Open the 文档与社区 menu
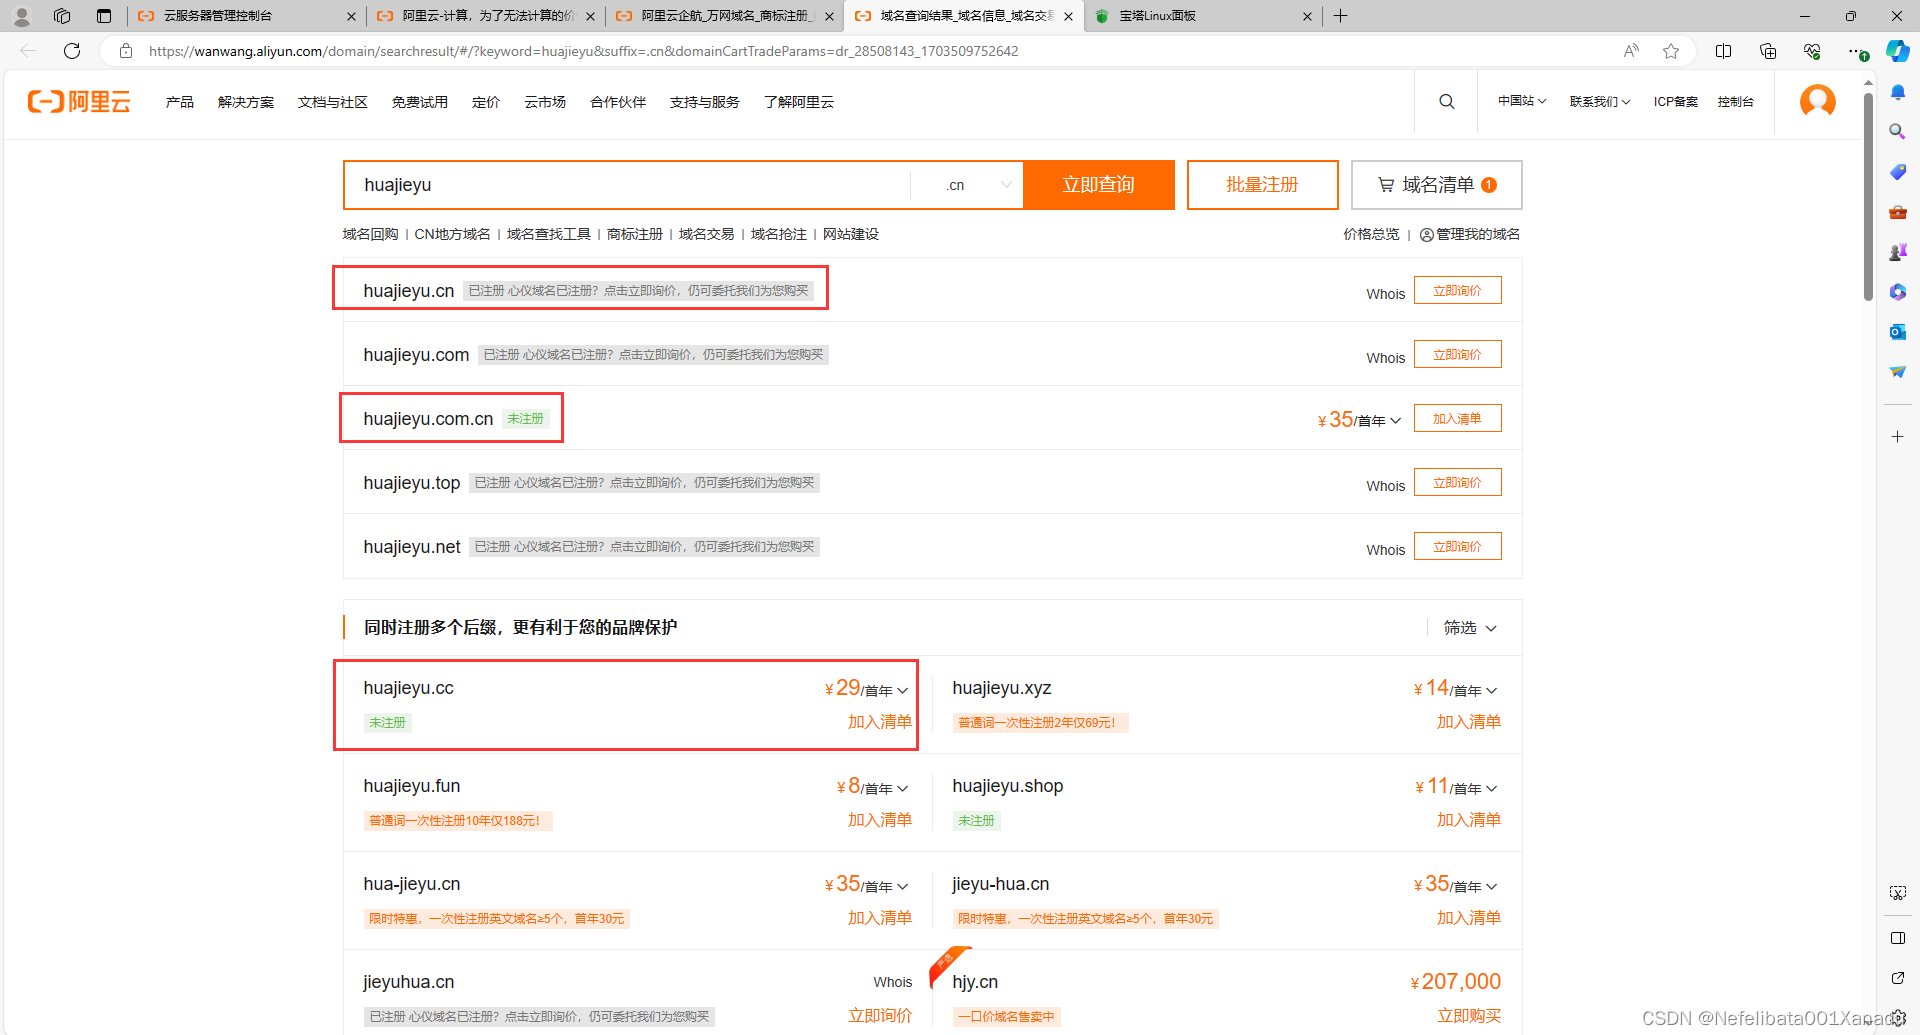1920x1035 pixels. (333, 102)
